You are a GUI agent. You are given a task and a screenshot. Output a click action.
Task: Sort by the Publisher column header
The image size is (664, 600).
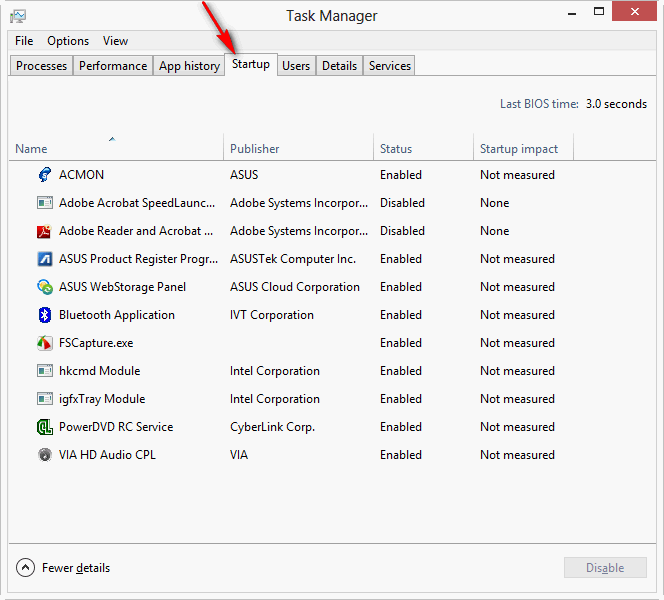(298, 148)
